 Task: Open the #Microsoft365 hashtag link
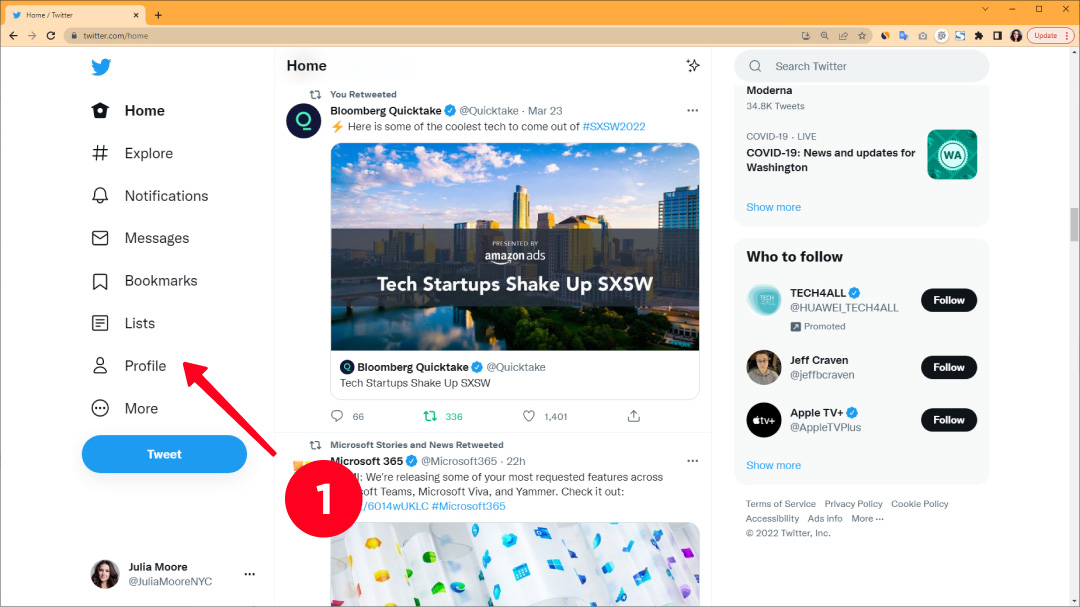468,506
